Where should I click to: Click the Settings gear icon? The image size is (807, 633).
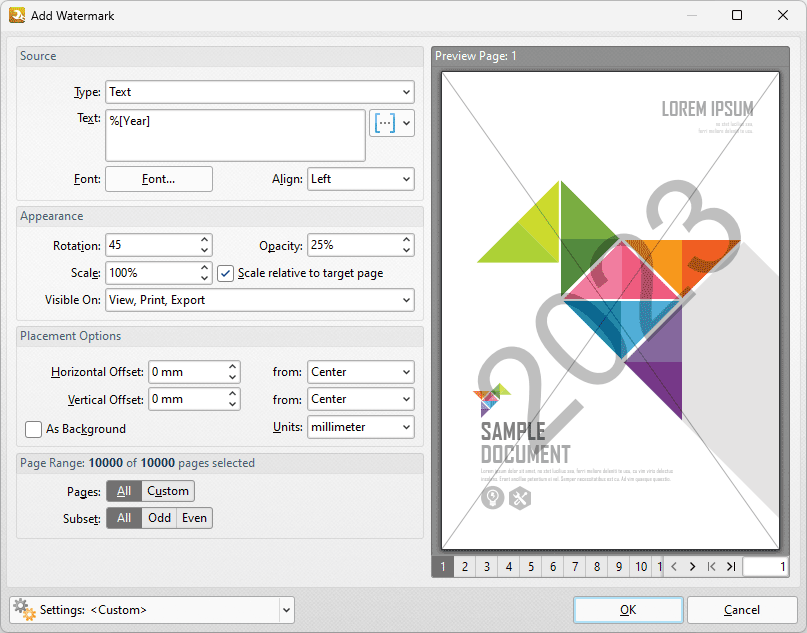(24, 609)
